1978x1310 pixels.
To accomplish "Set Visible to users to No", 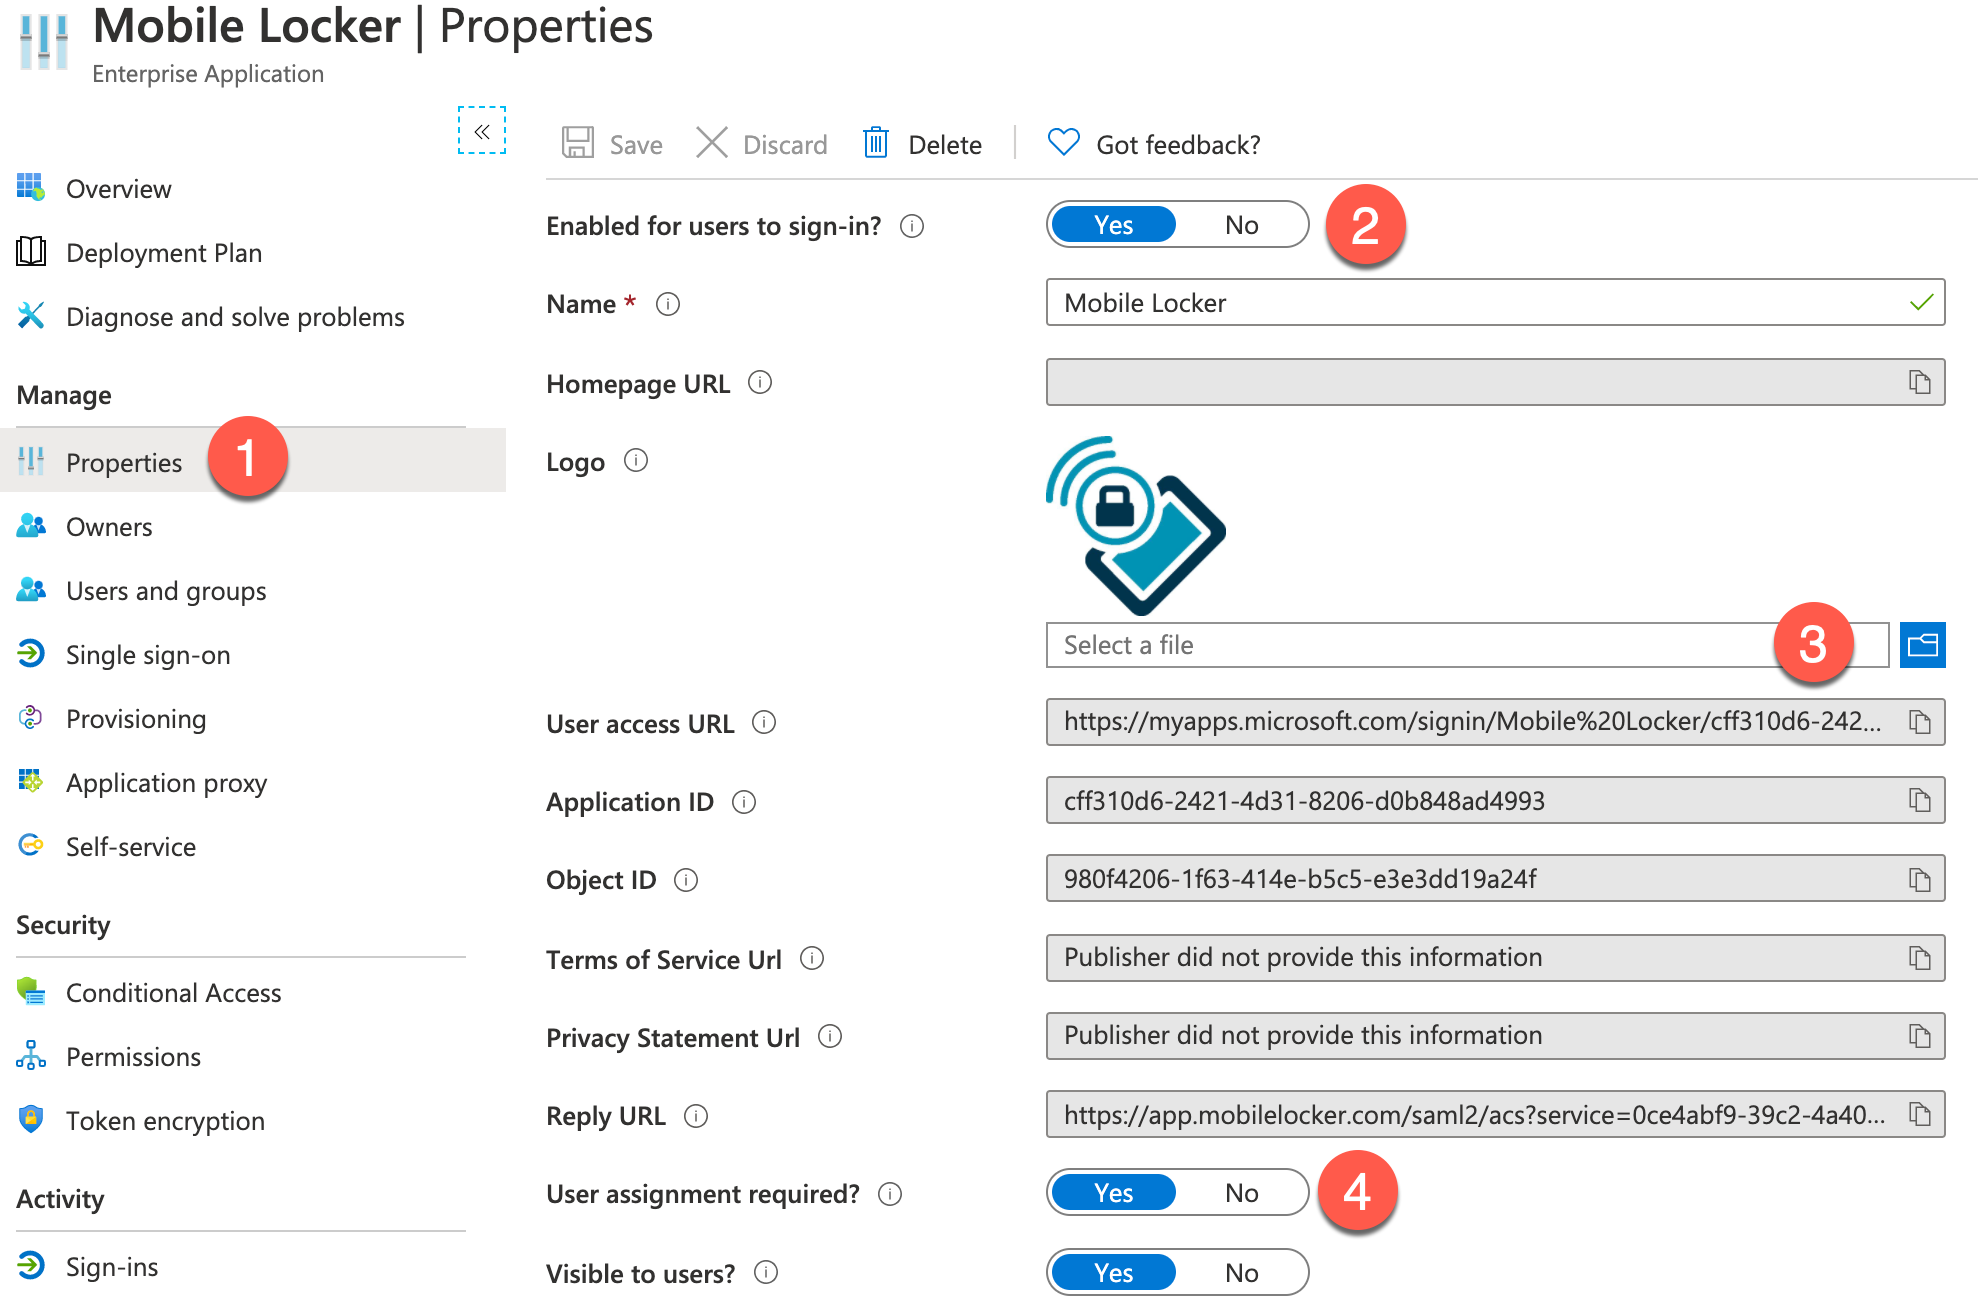I will (1241, 1273).
